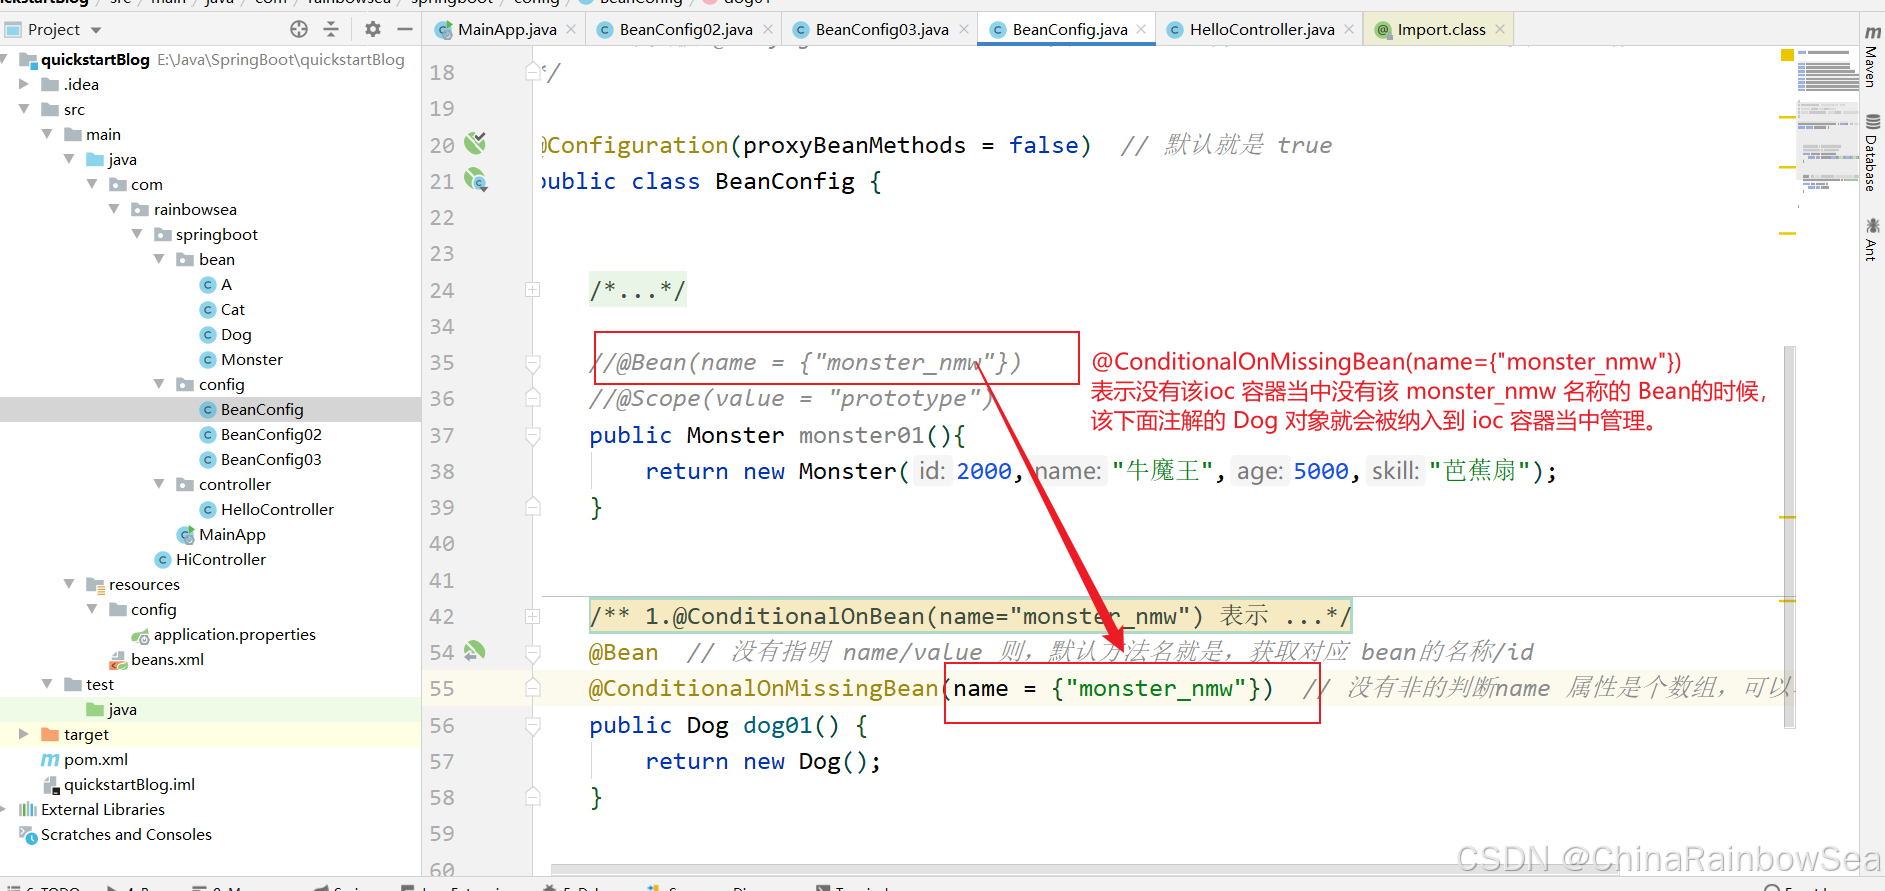Click the collapse all icon in Project panel
1885x891 pixels.
[332, 29]
